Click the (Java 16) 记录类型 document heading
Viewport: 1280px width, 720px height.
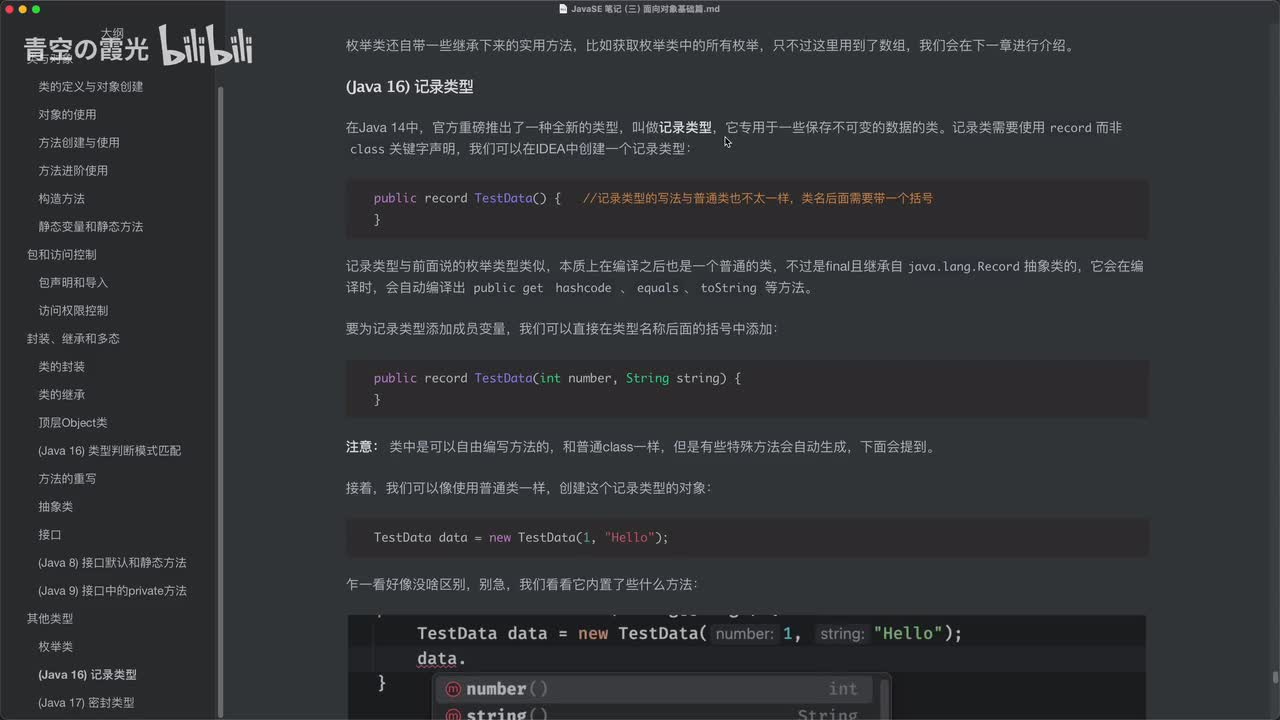409,87
